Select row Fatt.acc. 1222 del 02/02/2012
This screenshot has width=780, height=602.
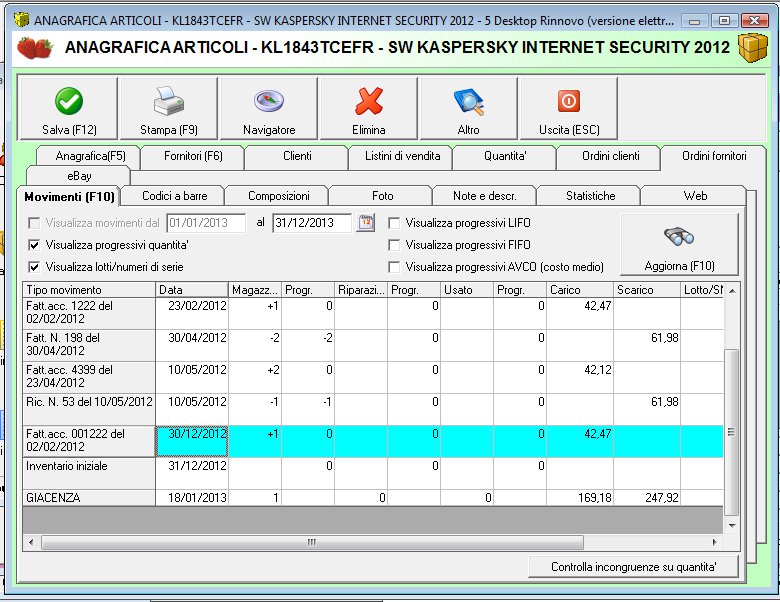point(373,313)
